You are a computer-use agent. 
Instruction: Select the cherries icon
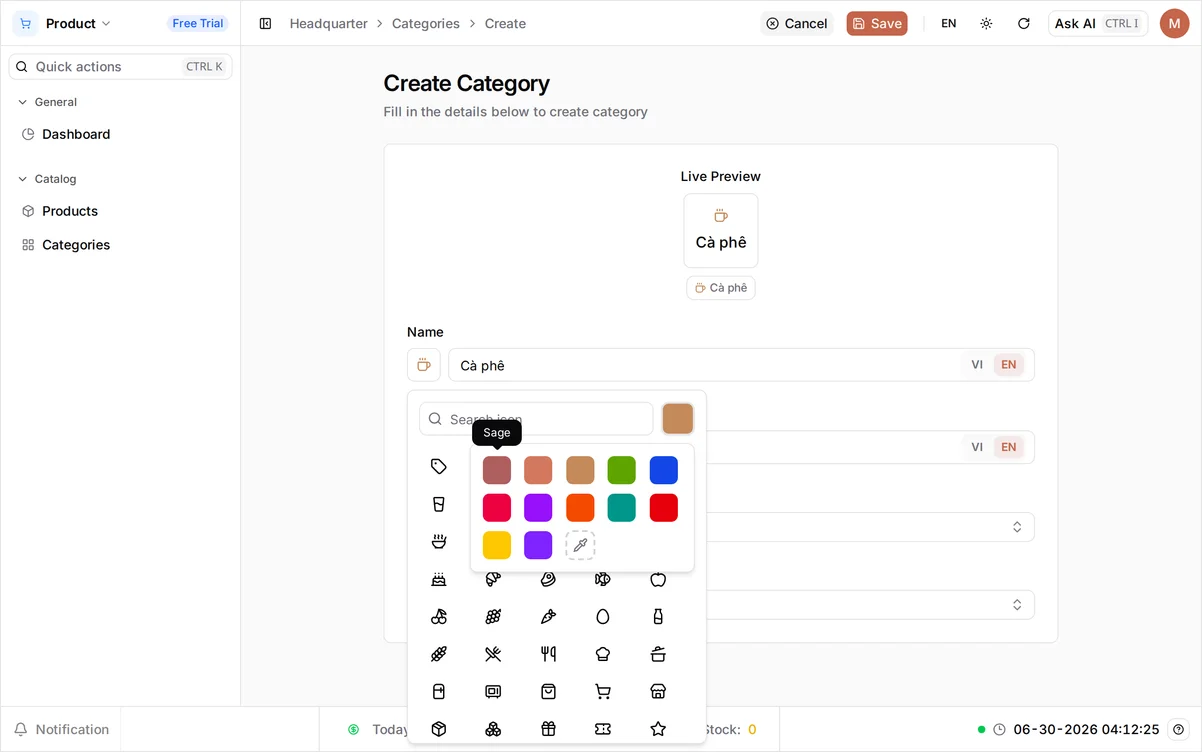click(439, 617)
